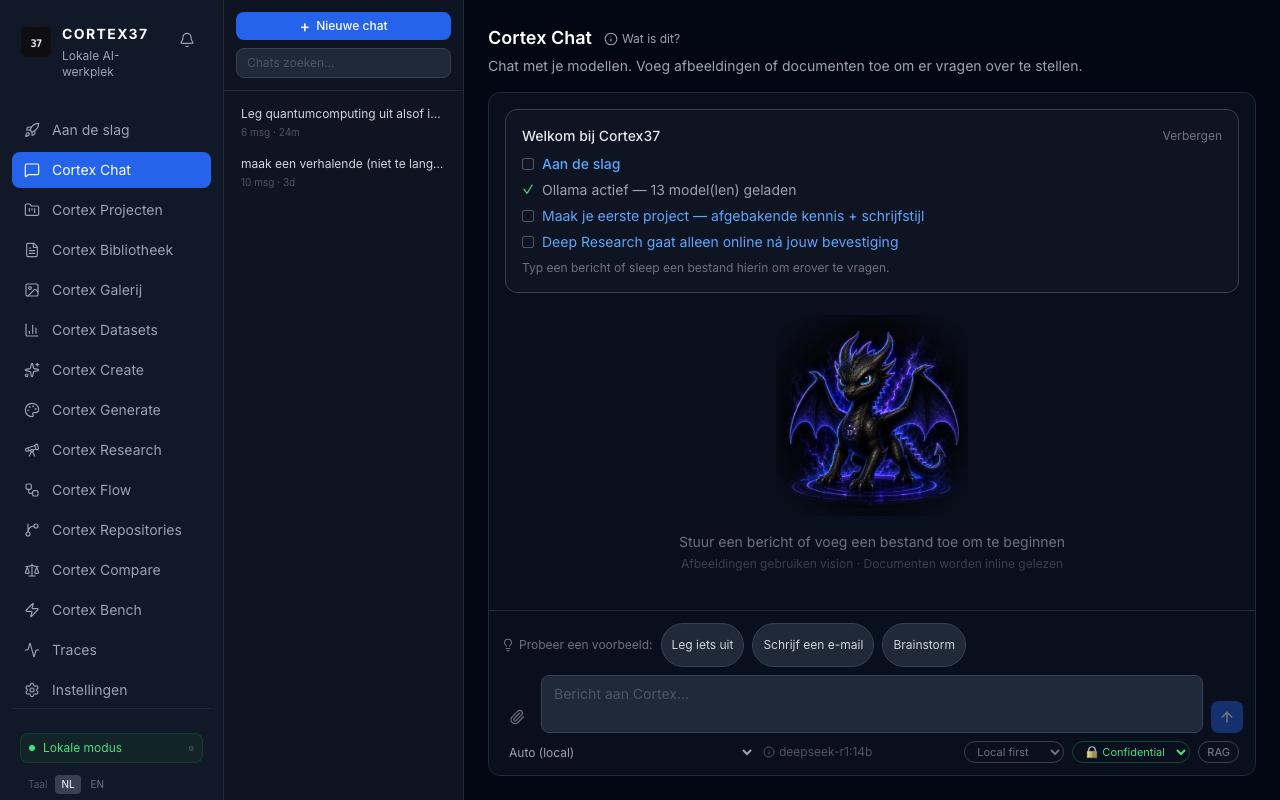Click the Chats zoeken search field
Image resolution: width=1280 pixels, height=800 pixels.
343,63
